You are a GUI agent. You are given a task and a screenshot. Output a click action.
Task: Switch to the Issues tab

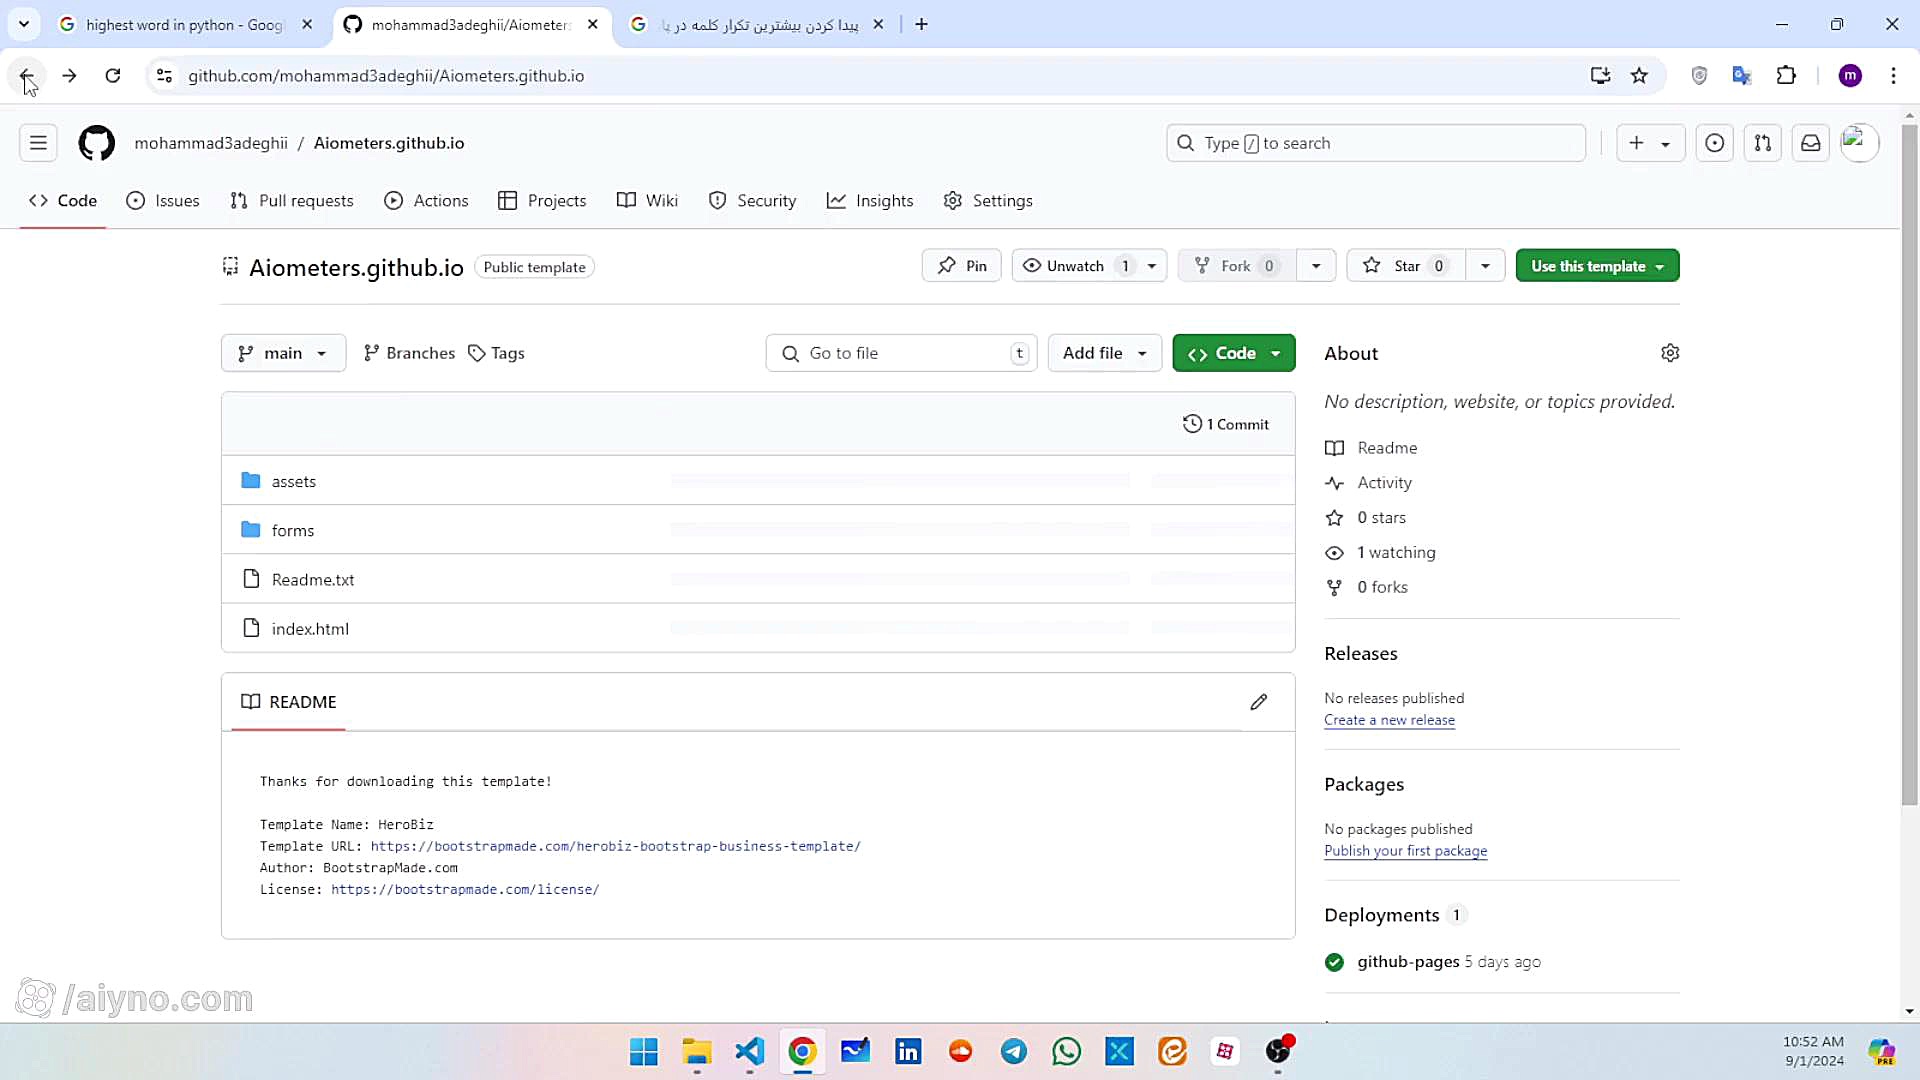[163, 201]
